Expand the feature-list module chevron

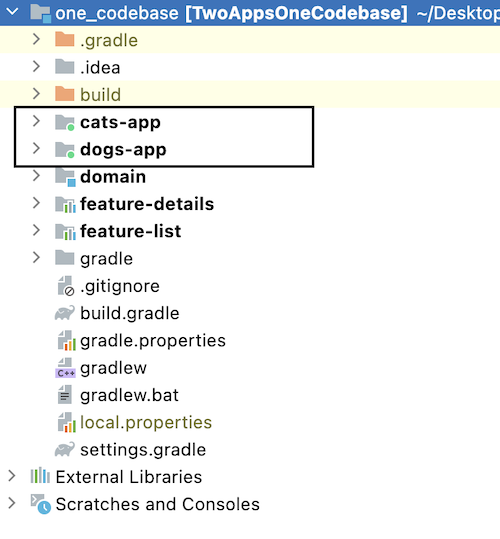pyautogui.click(x=36, y=230)
